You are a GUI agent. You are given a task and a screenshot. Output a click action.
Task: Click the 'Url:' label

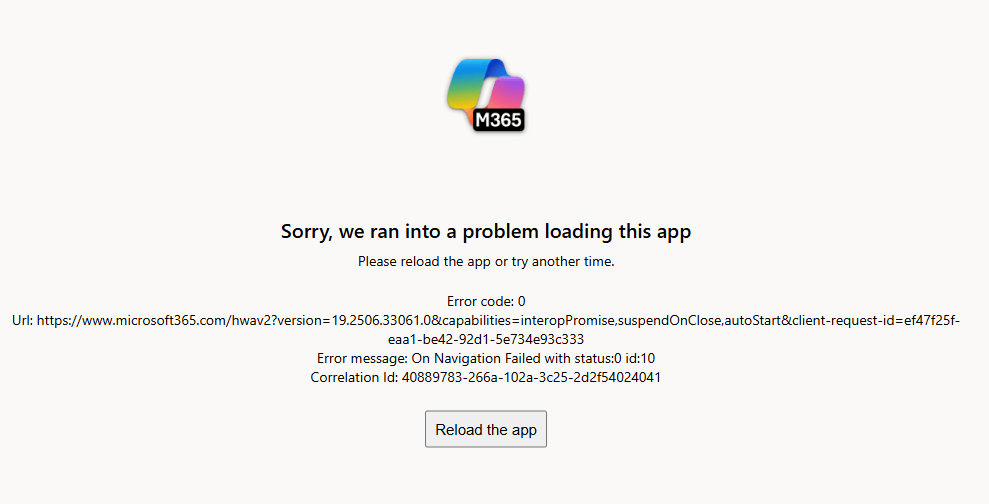23,320
